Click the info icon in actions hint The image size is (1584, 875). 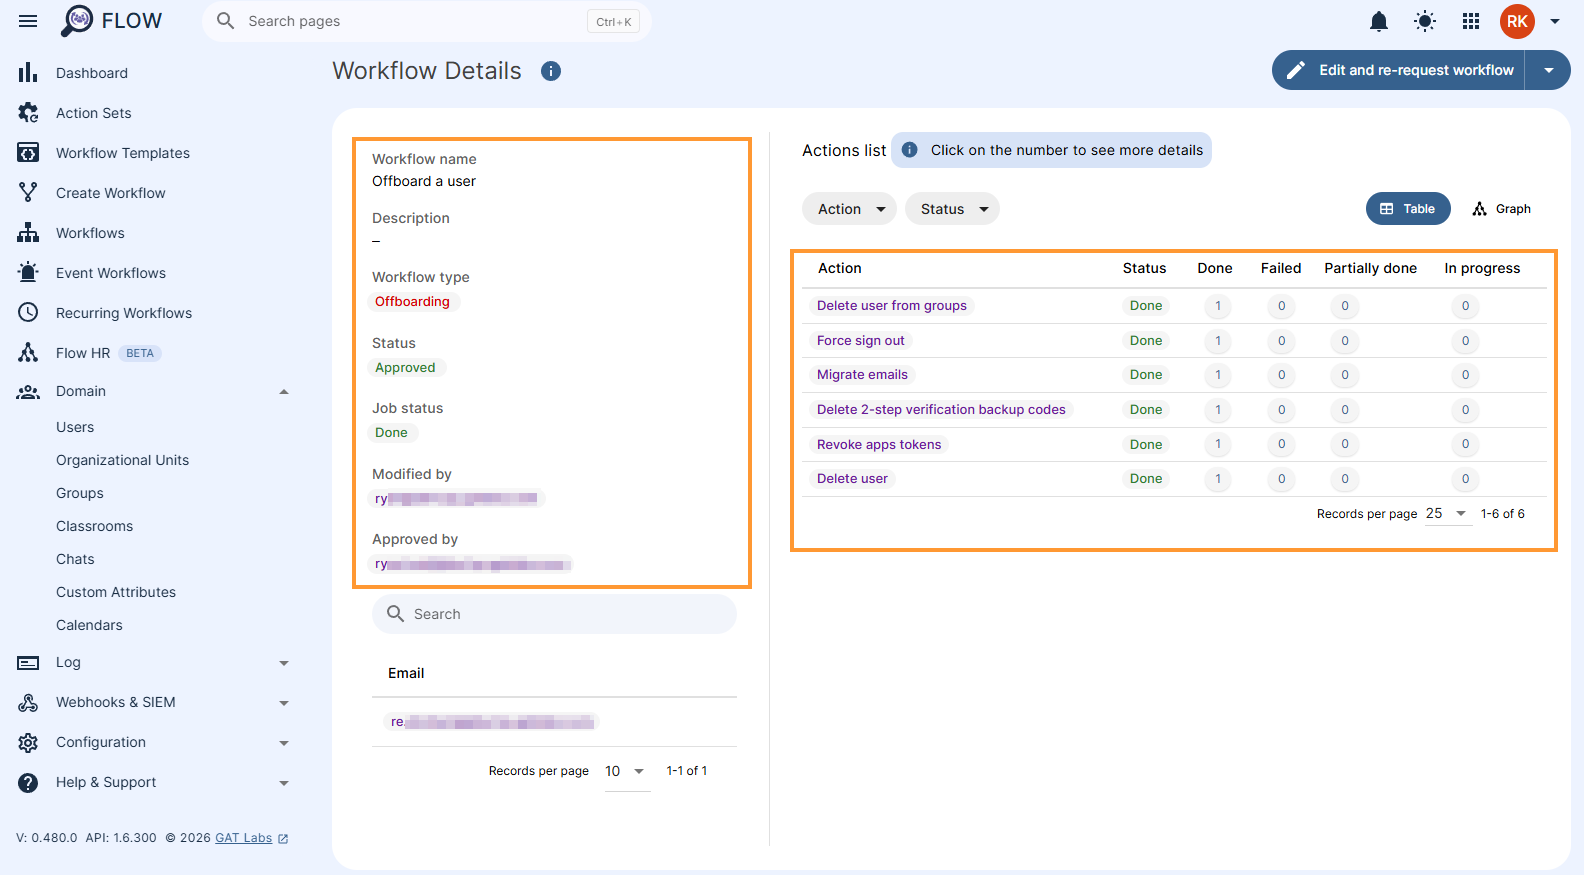[x=910, y=150]
